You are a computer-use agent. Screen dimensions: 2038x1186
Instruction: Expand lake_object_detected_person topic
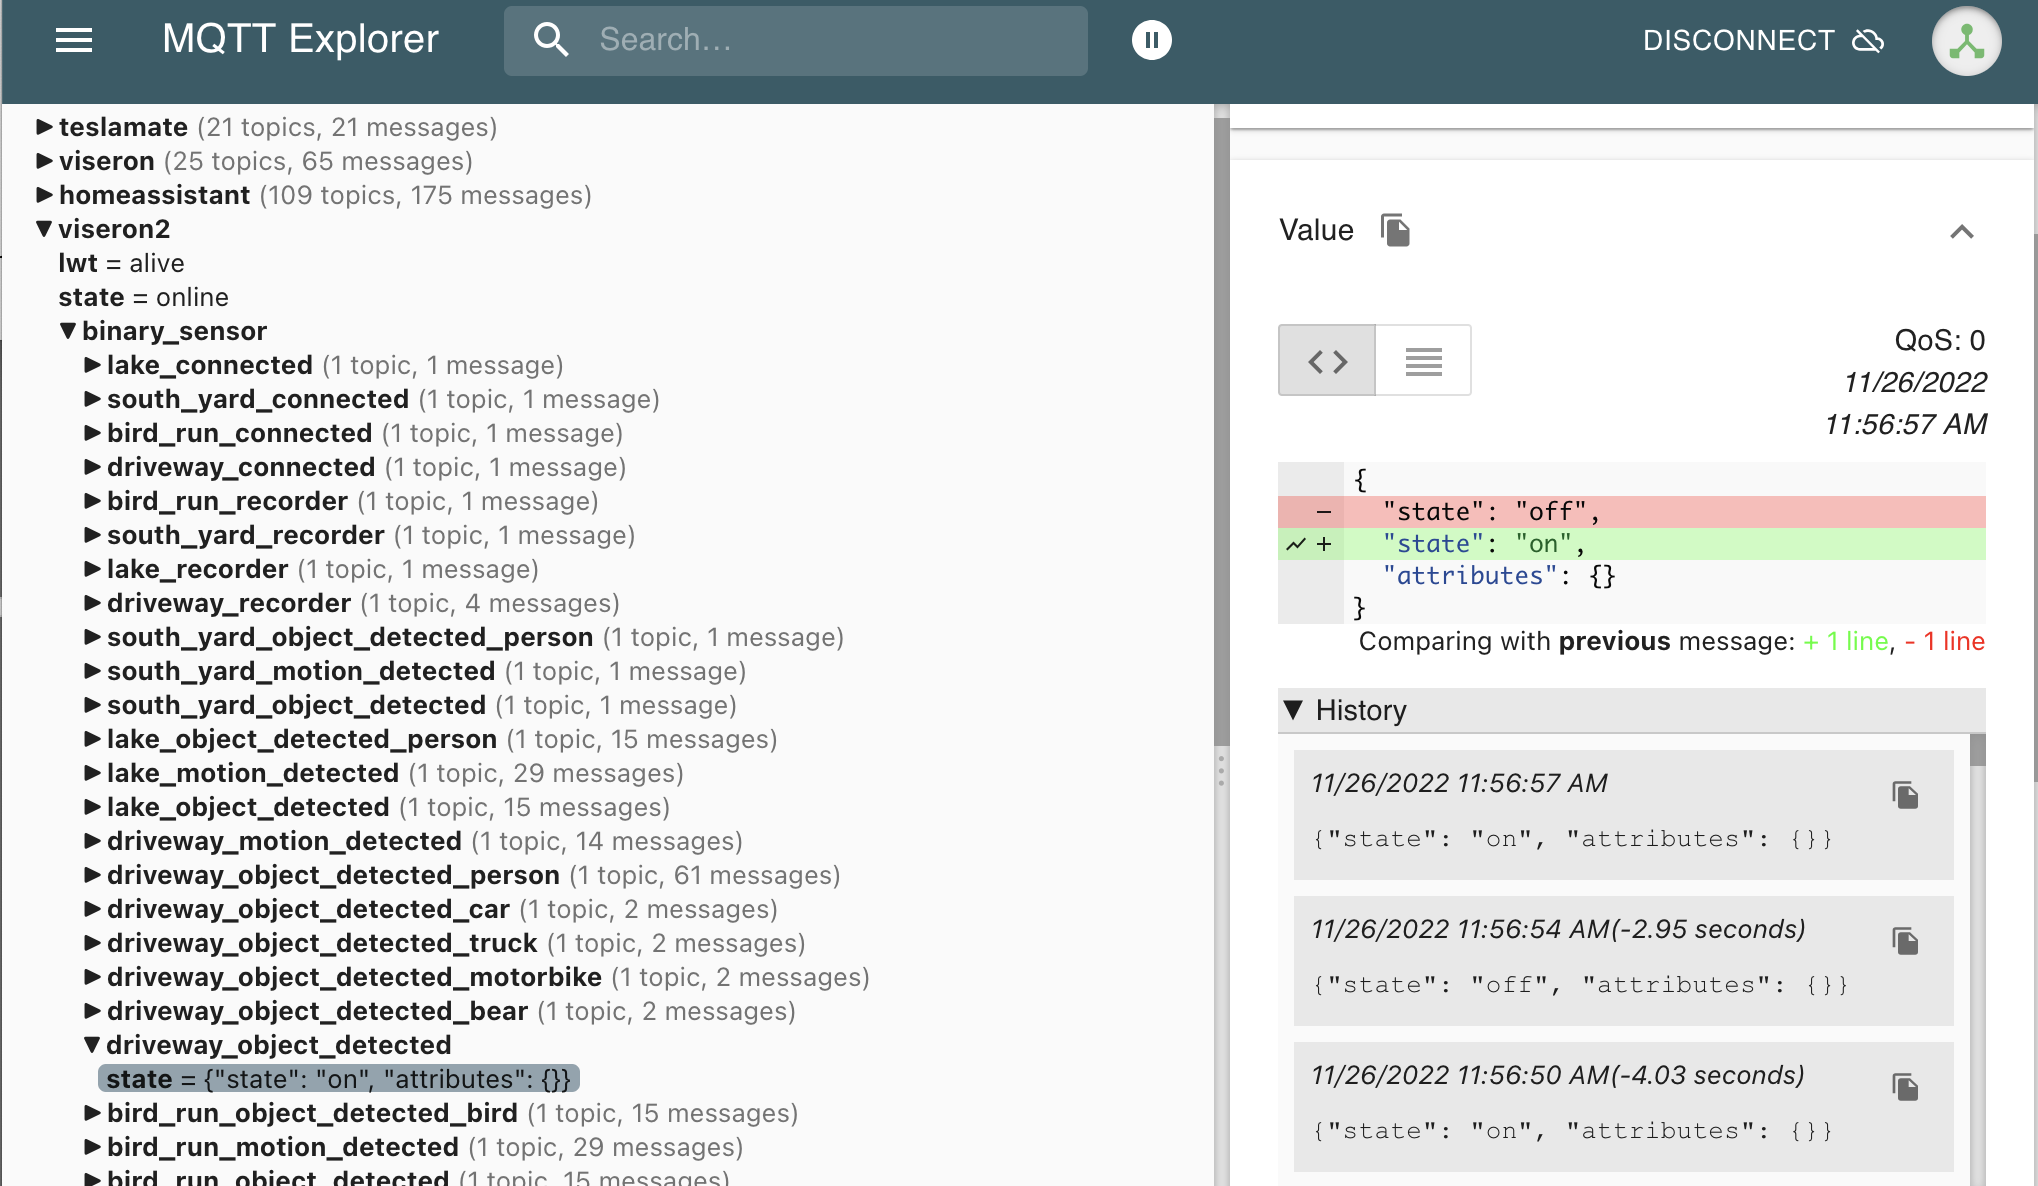92,739
